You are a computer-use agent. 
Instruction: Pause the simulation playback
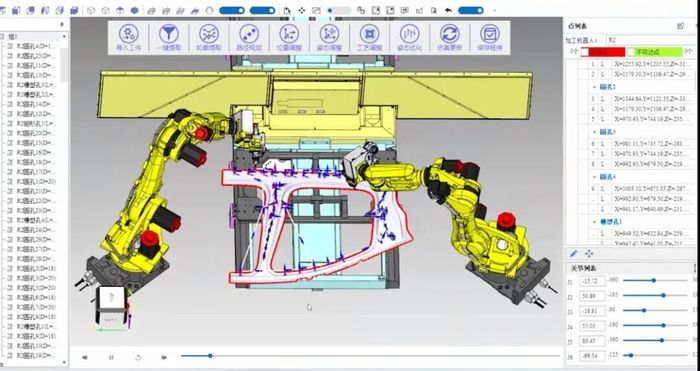pyautogui.click(x=111, y=357)
